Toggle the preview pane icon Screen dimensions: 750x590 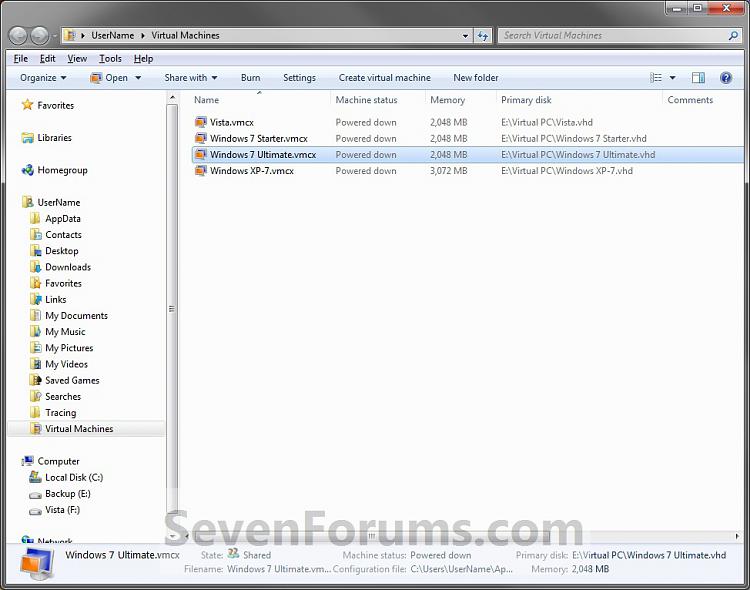[x=698, y=78]
